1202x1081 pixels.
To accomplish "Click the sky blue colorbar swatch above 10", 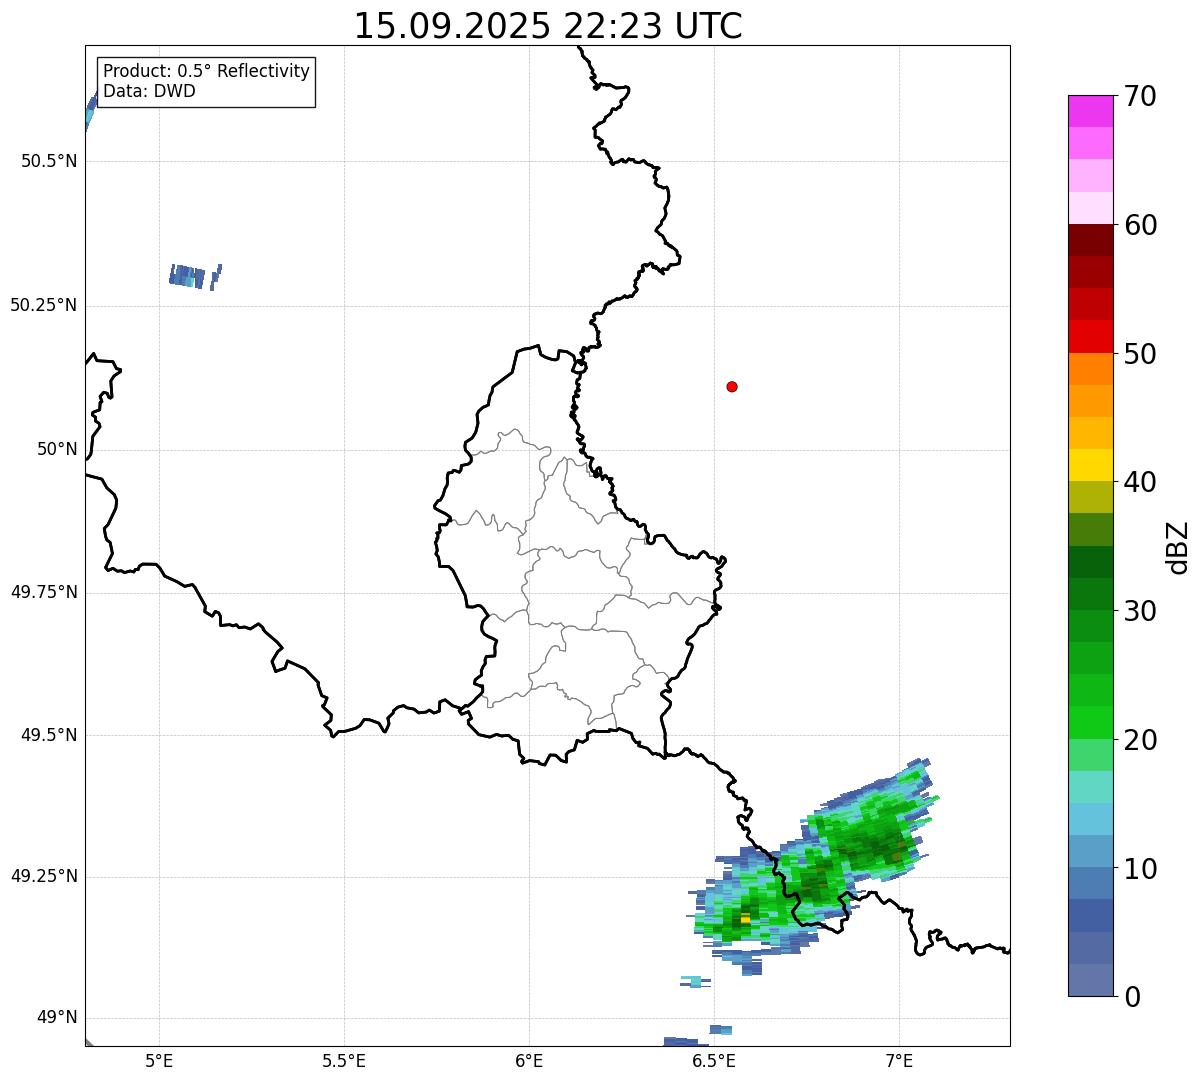I will click(x=1091, y=819).
